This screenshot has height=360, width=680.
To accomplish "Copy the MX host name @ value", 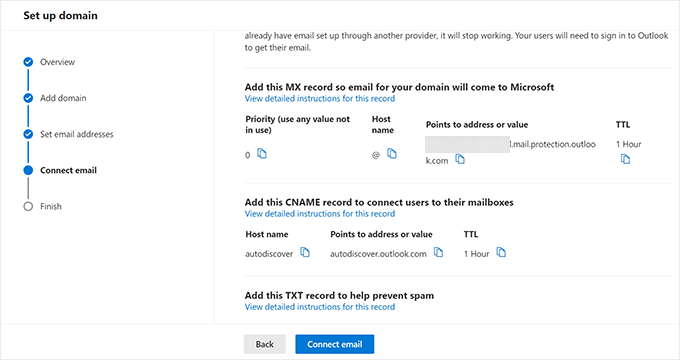I will pos(392,154).
